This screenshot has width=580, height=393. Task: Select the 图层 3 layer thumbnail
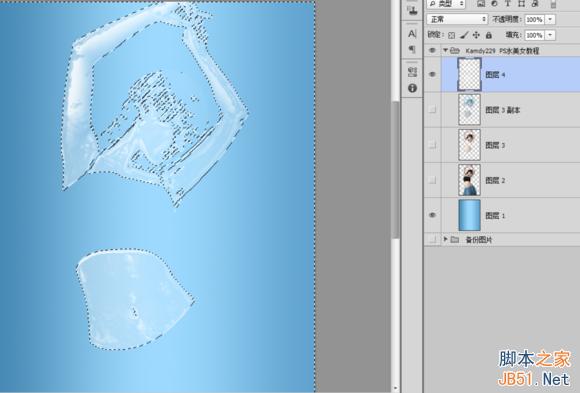469,145
